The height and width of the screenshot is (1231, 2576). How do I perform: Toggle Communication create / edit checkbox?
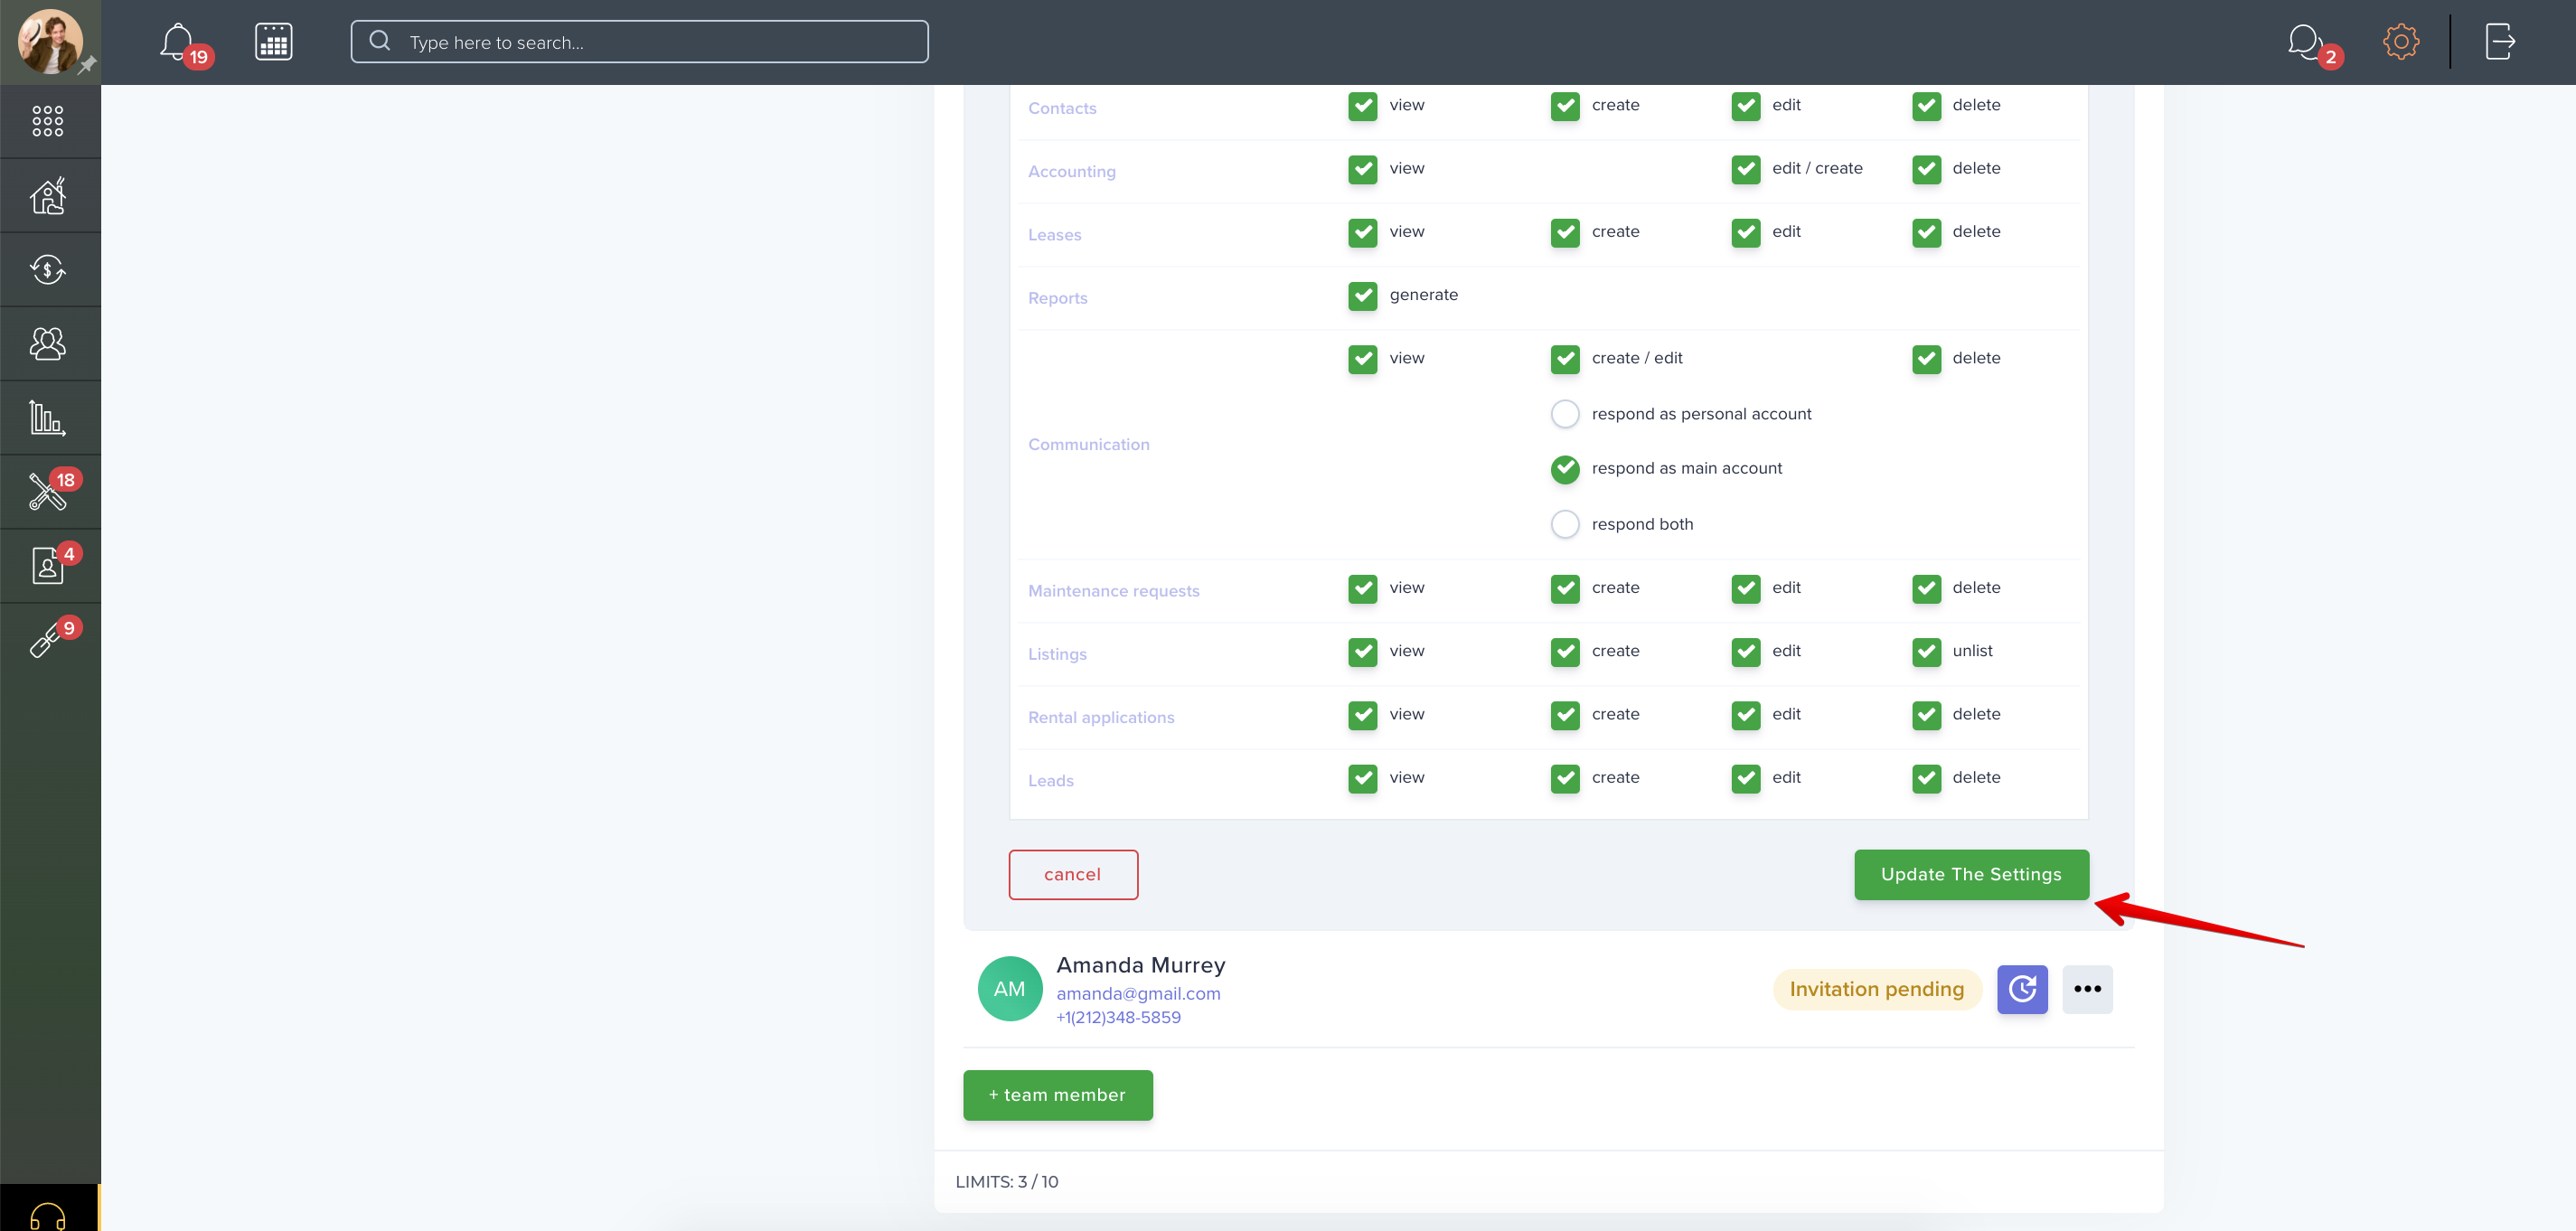click(1564, 359)
